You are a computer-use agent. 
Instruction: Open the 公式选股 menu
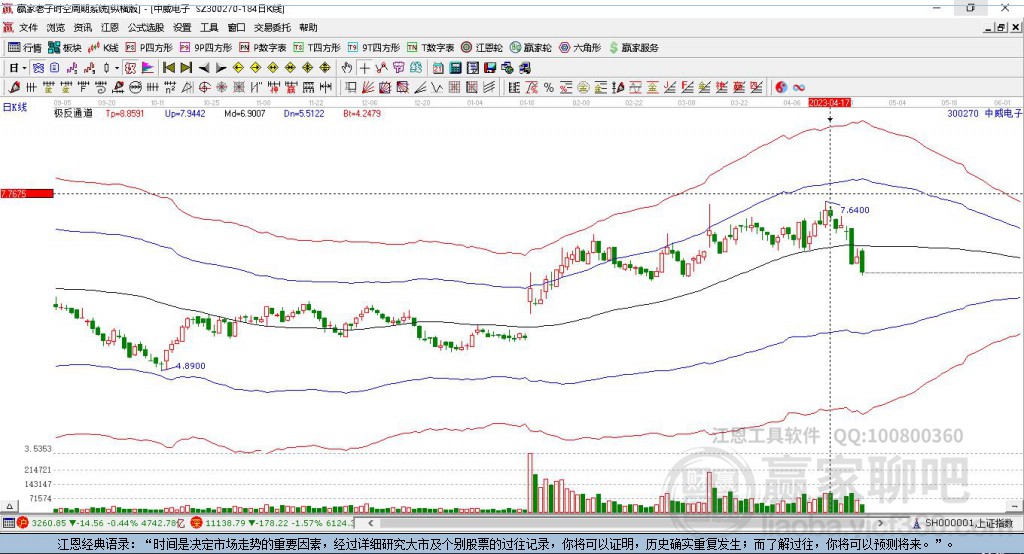[x=146, y=27]
